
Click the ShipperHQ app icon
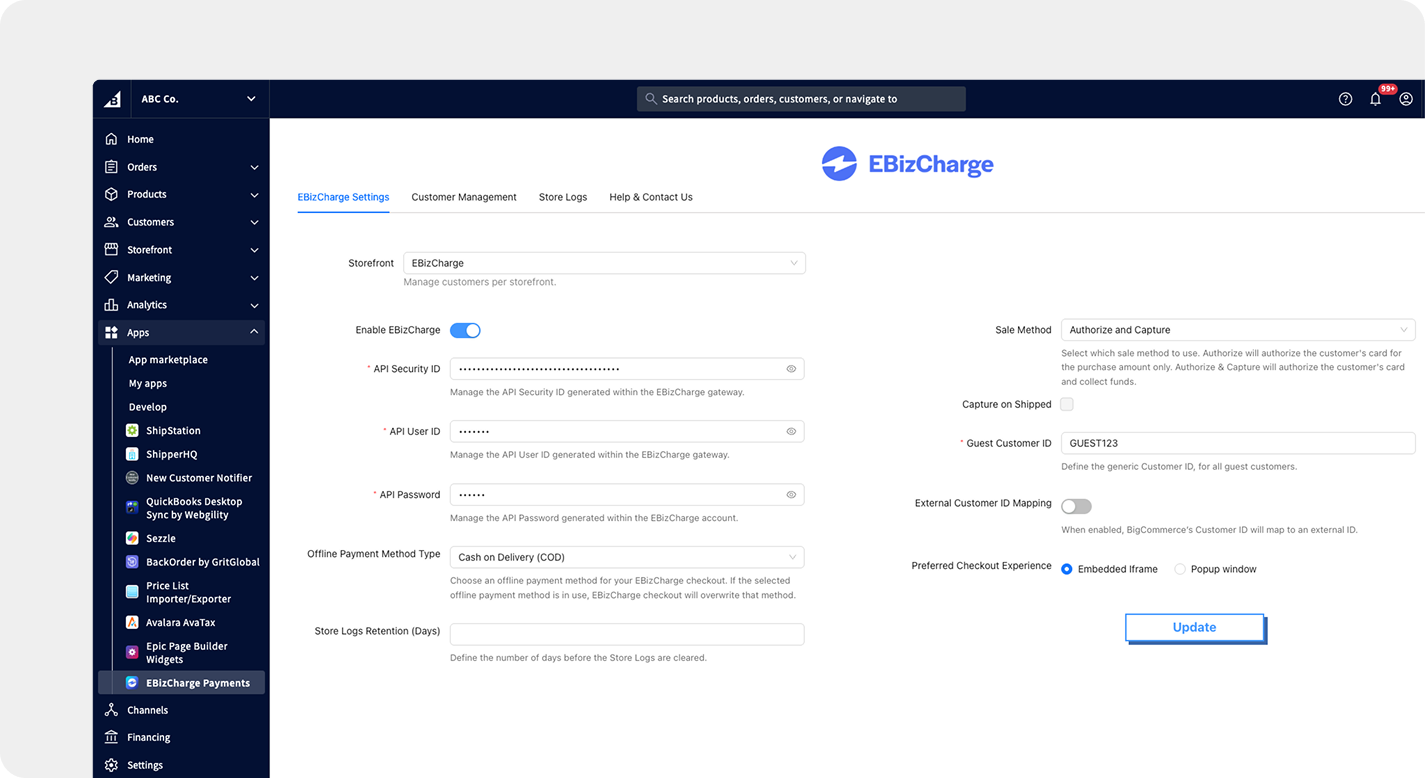click(132, 454)
